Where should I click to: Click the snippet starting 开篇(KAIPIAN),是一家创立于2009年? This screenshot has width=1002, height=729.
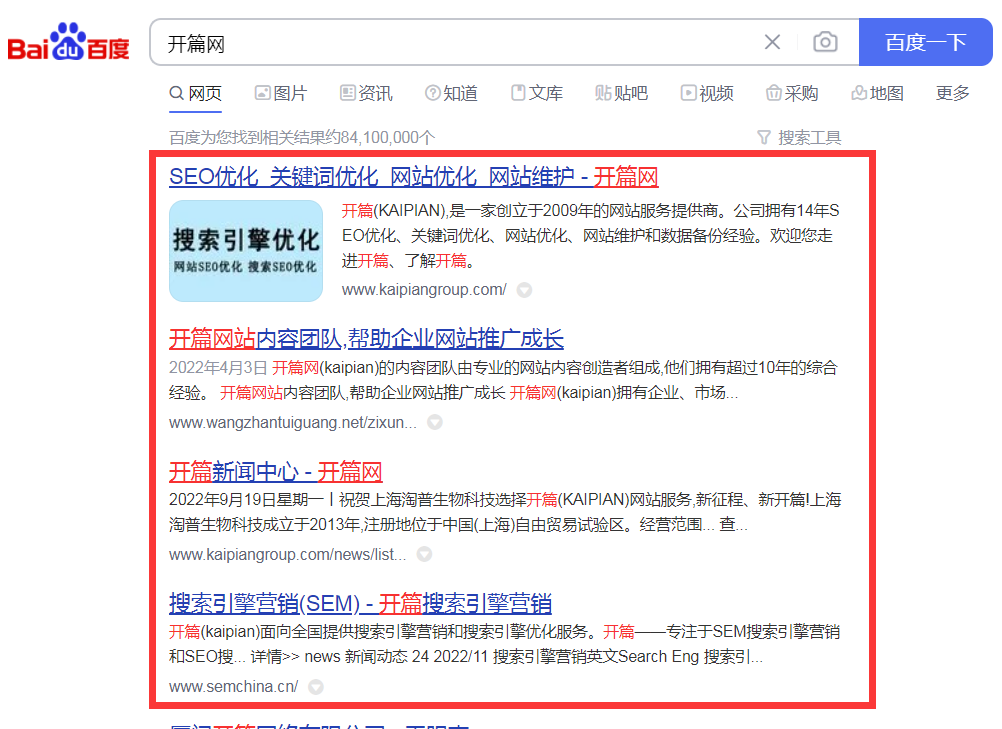tap(591, 236)
